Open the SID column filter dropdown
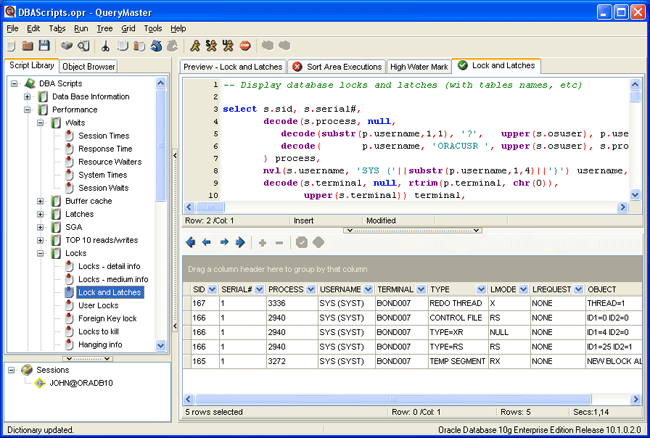650x438 pixels. (x=212, y=289)
